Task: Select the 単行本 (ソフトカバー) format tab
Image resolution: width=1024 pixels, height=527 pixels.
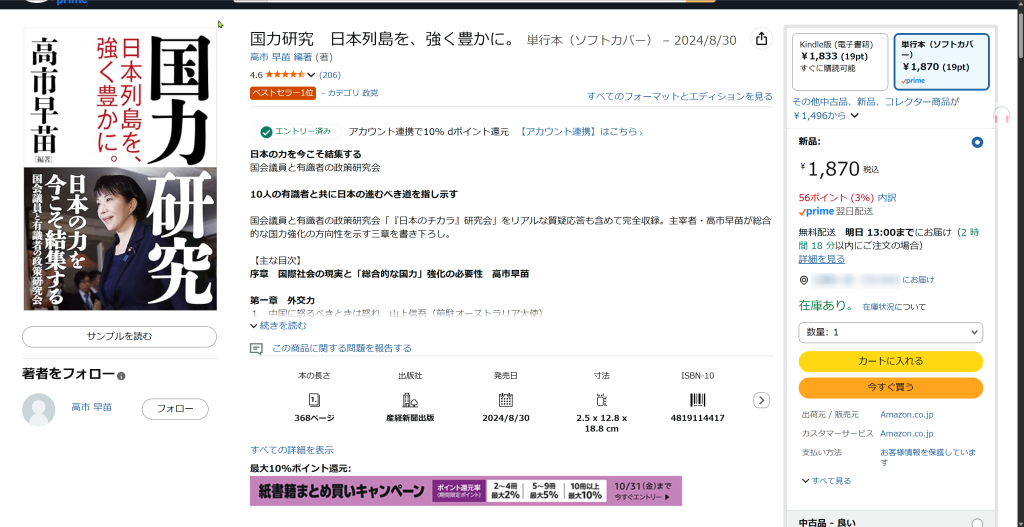Action: click(x=941, y=62)
